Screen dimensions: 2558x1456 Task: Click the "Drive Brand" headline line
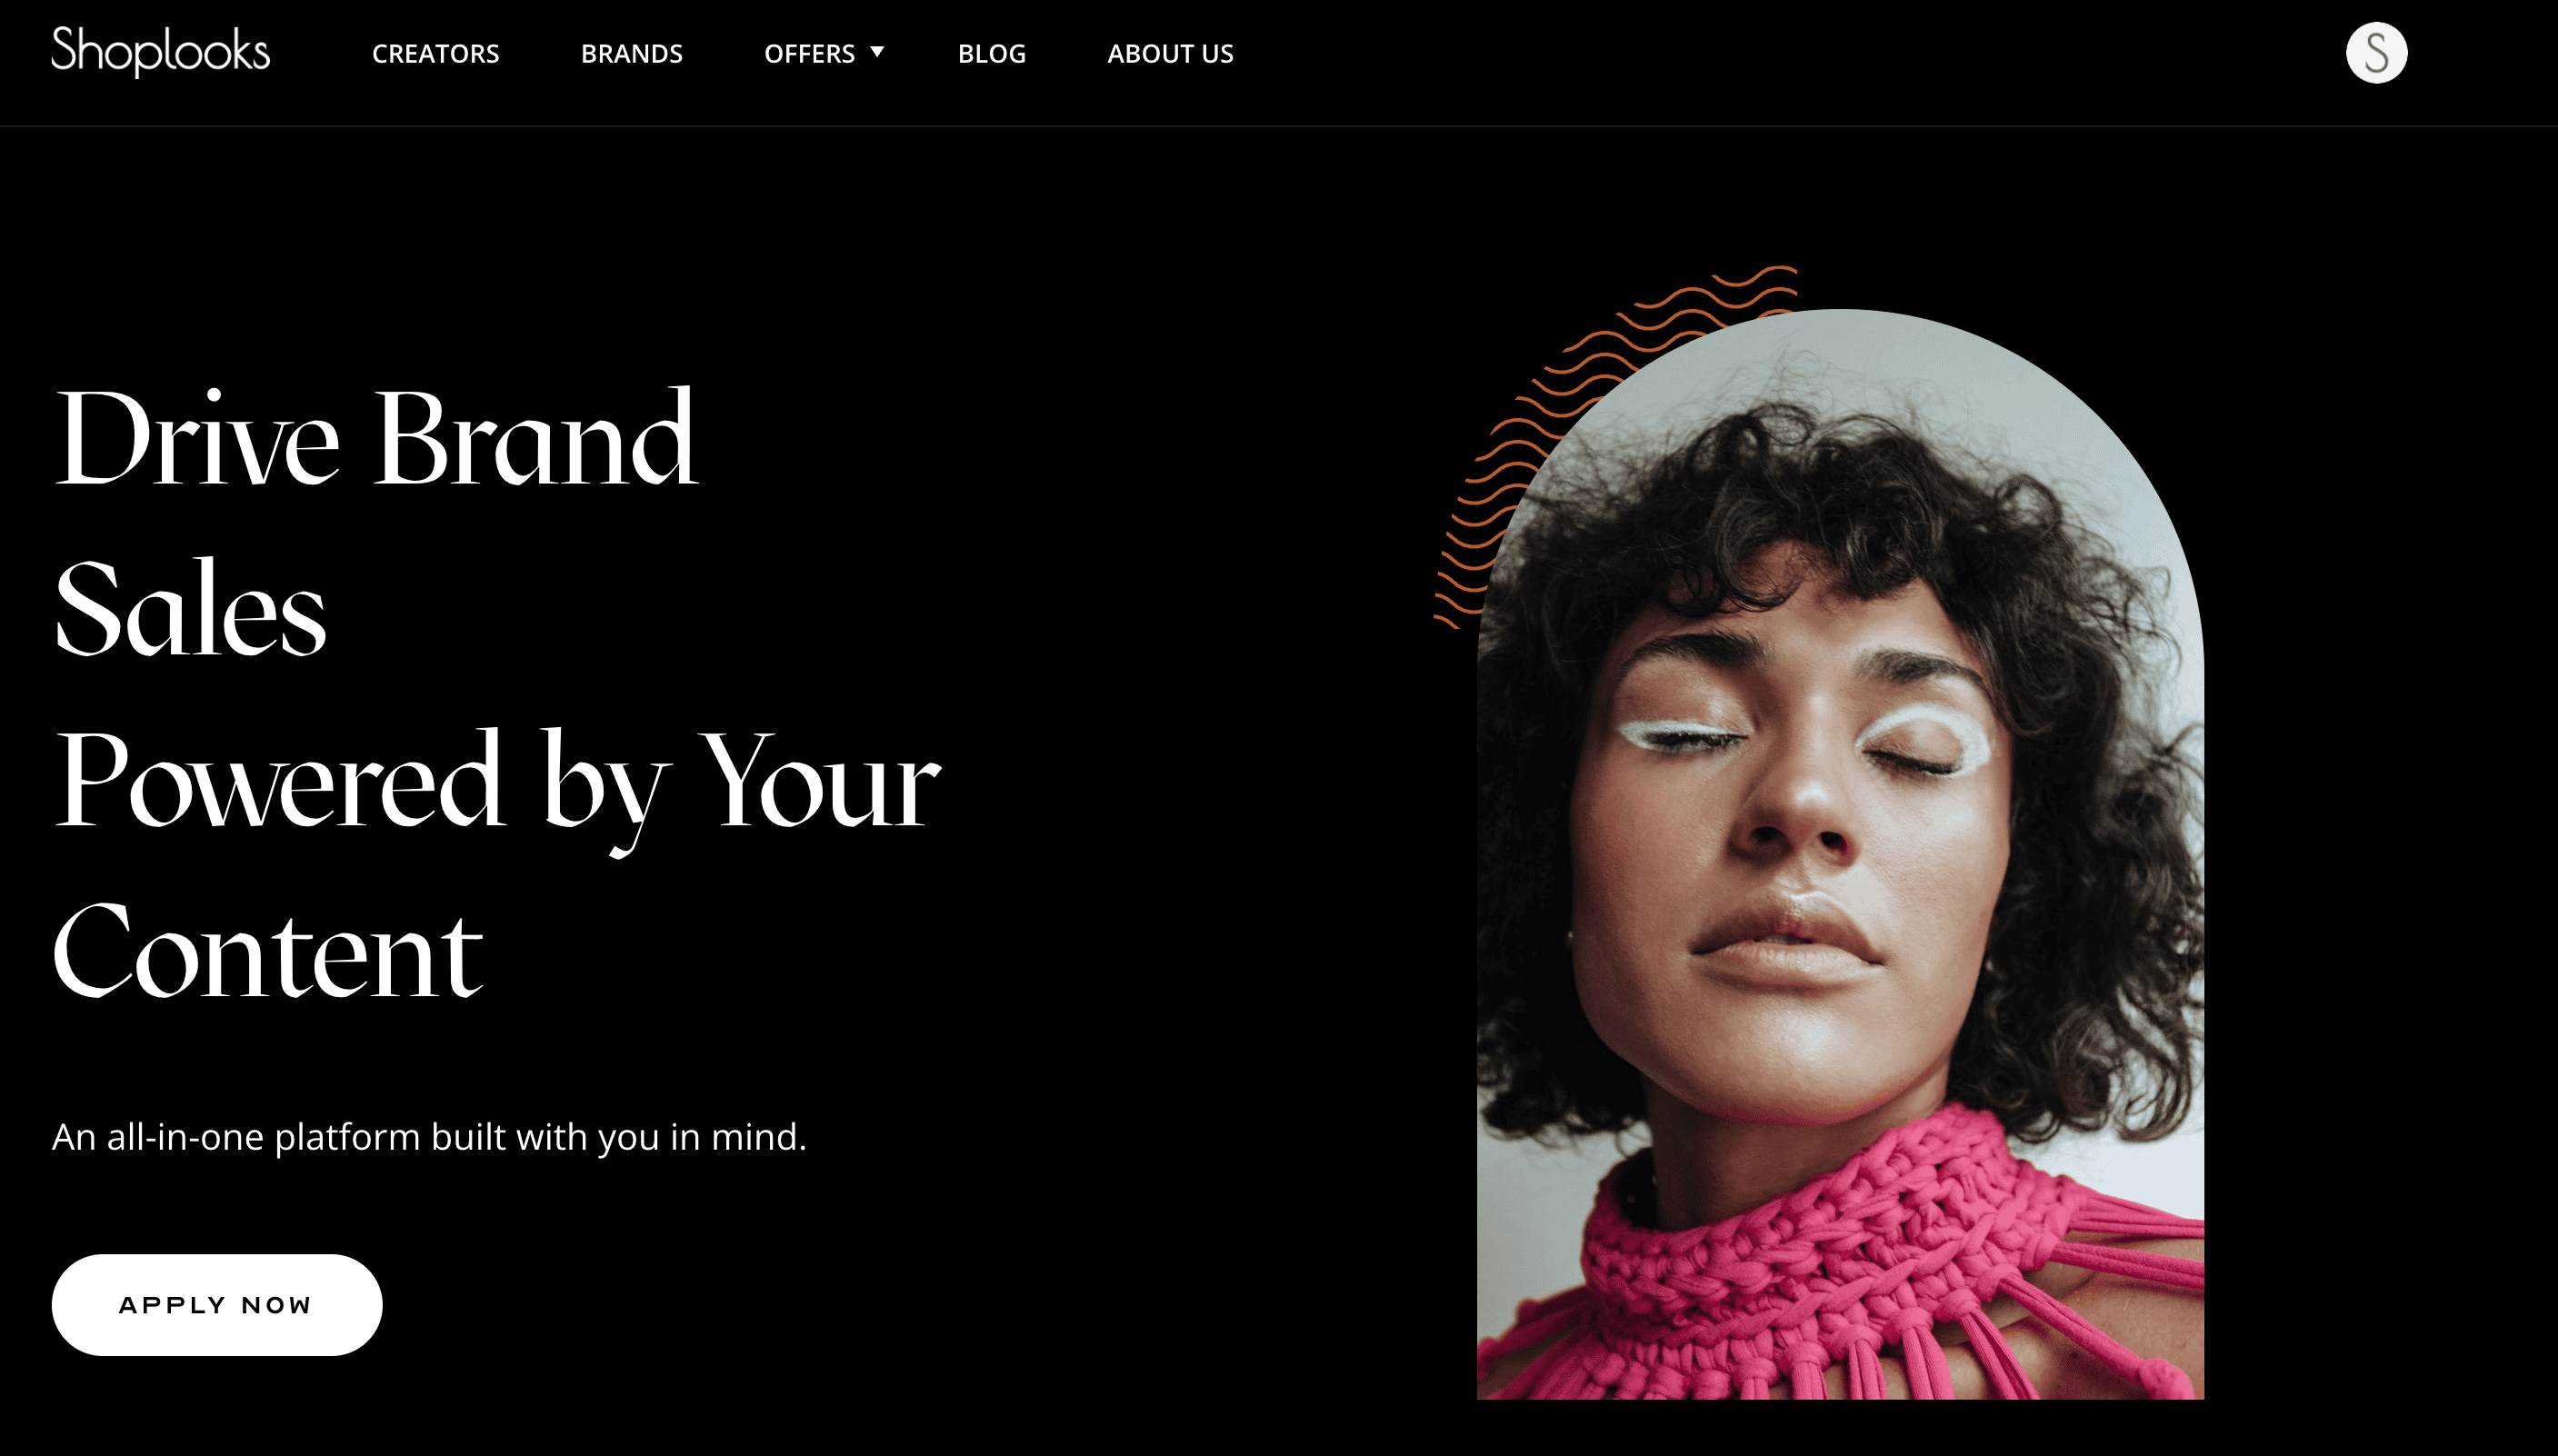376,438
